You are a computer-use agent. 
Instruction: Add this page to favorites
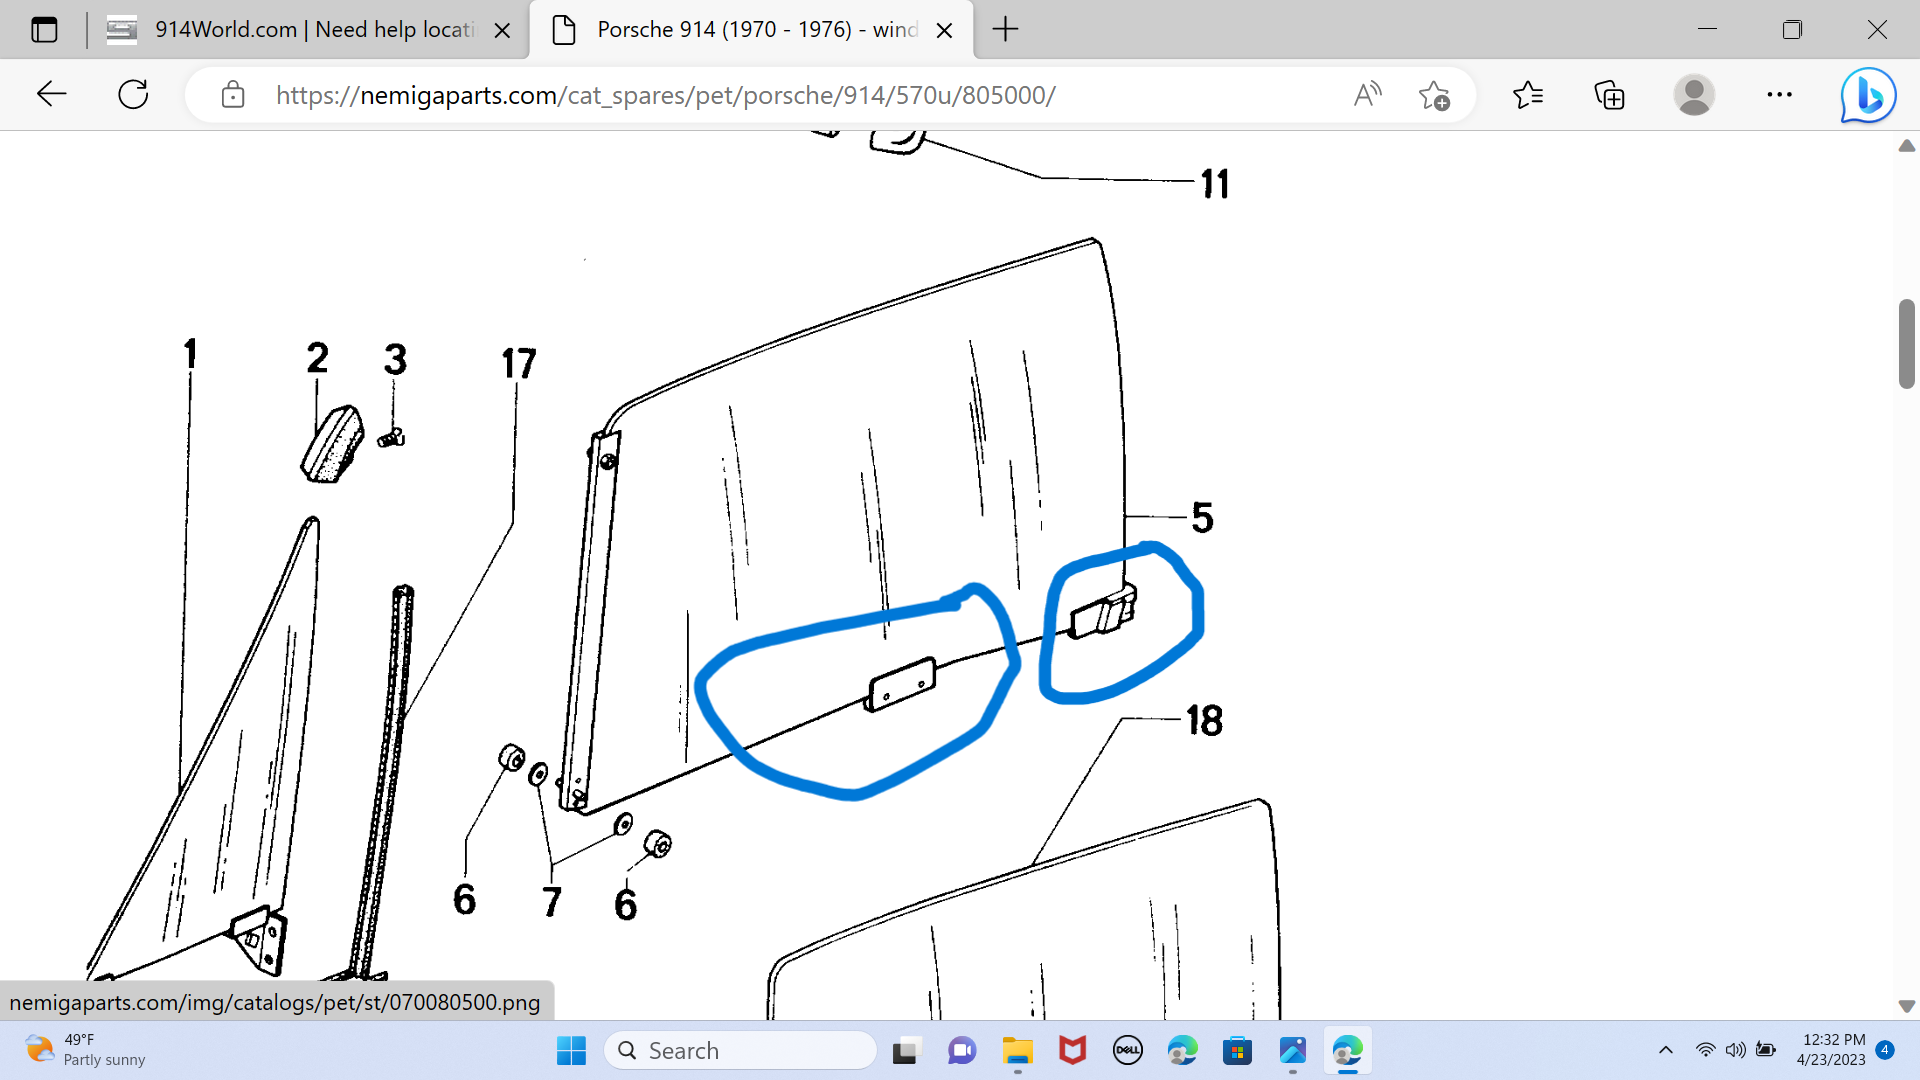1434,95
